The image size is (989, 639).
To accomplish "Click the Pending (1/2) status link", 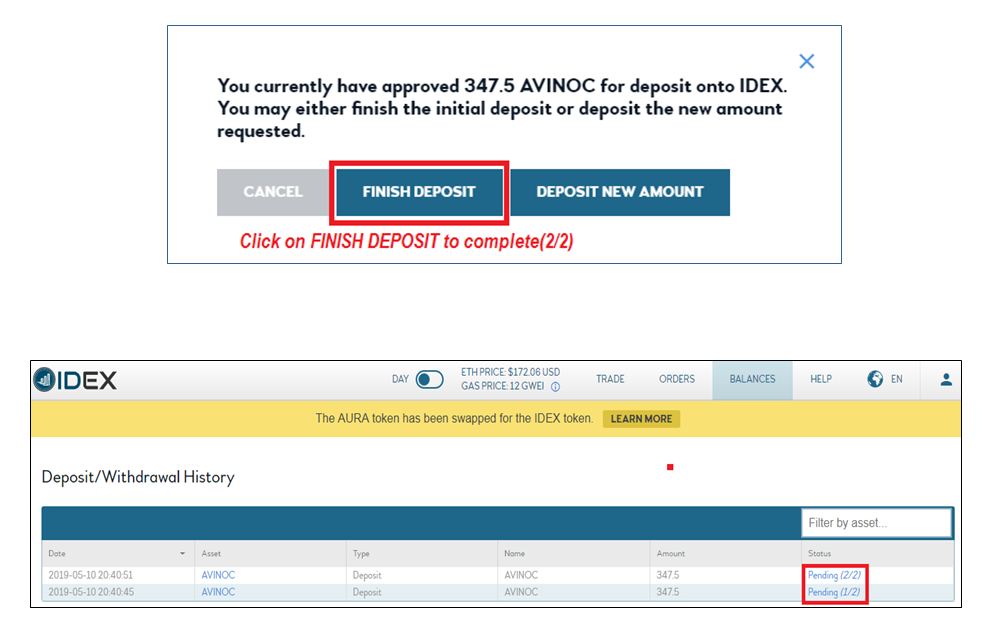I will click(x=834, y=592).
